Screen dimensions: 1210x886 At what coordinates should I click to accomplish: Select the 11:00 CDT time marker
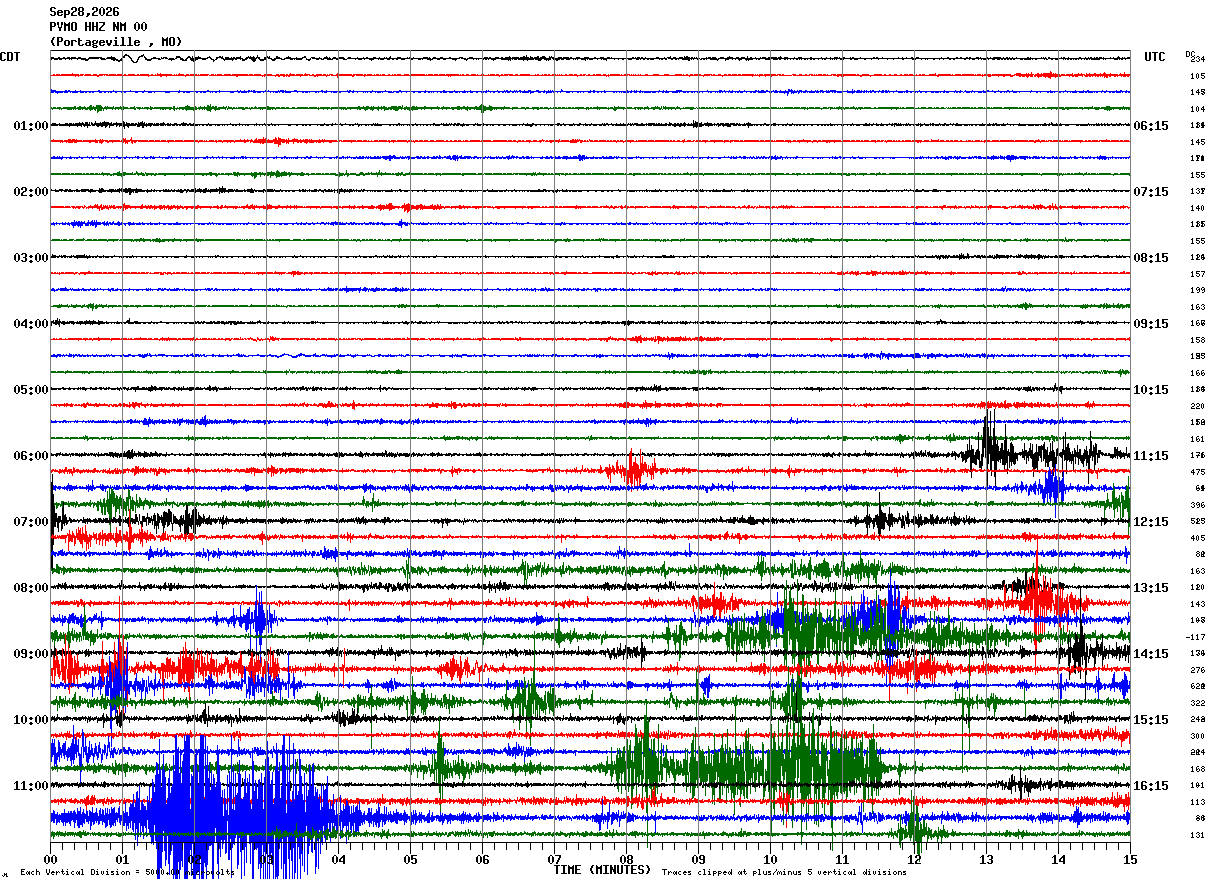coord(31,786)
